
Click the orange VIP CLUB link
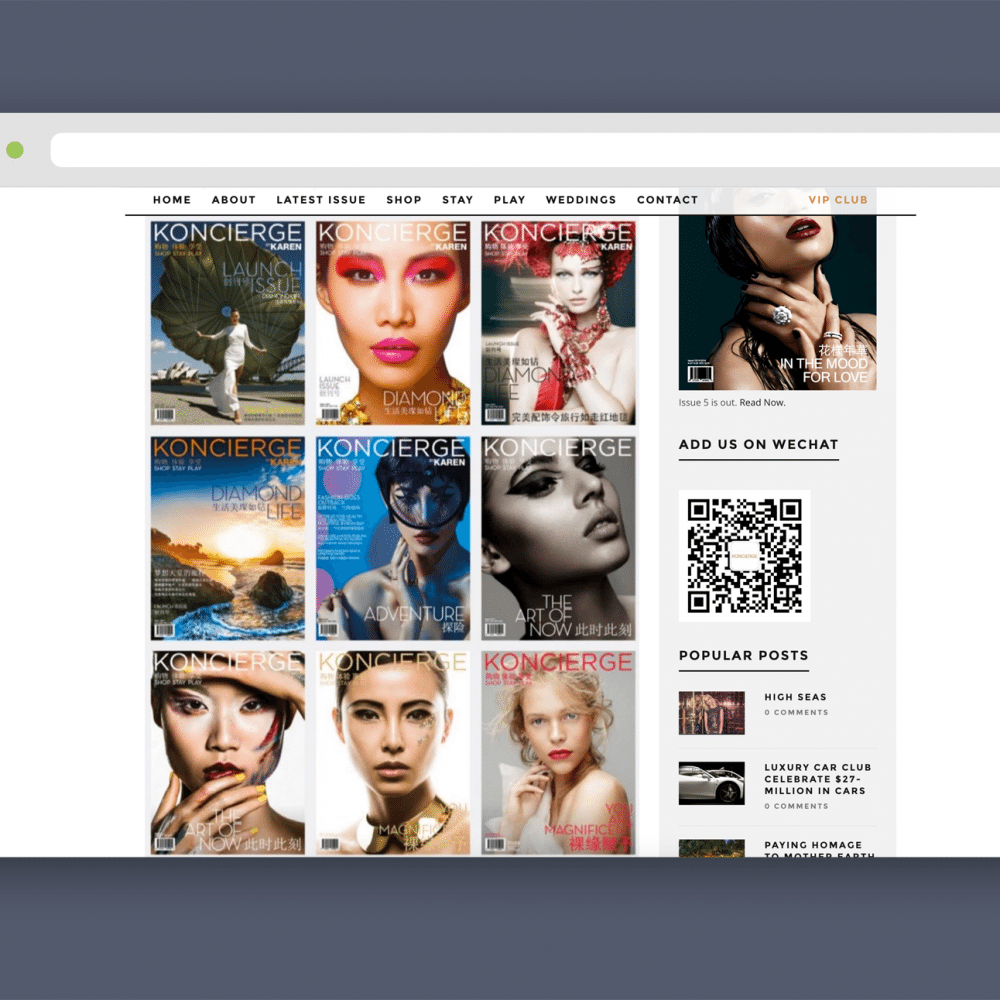tap(838, 200)
